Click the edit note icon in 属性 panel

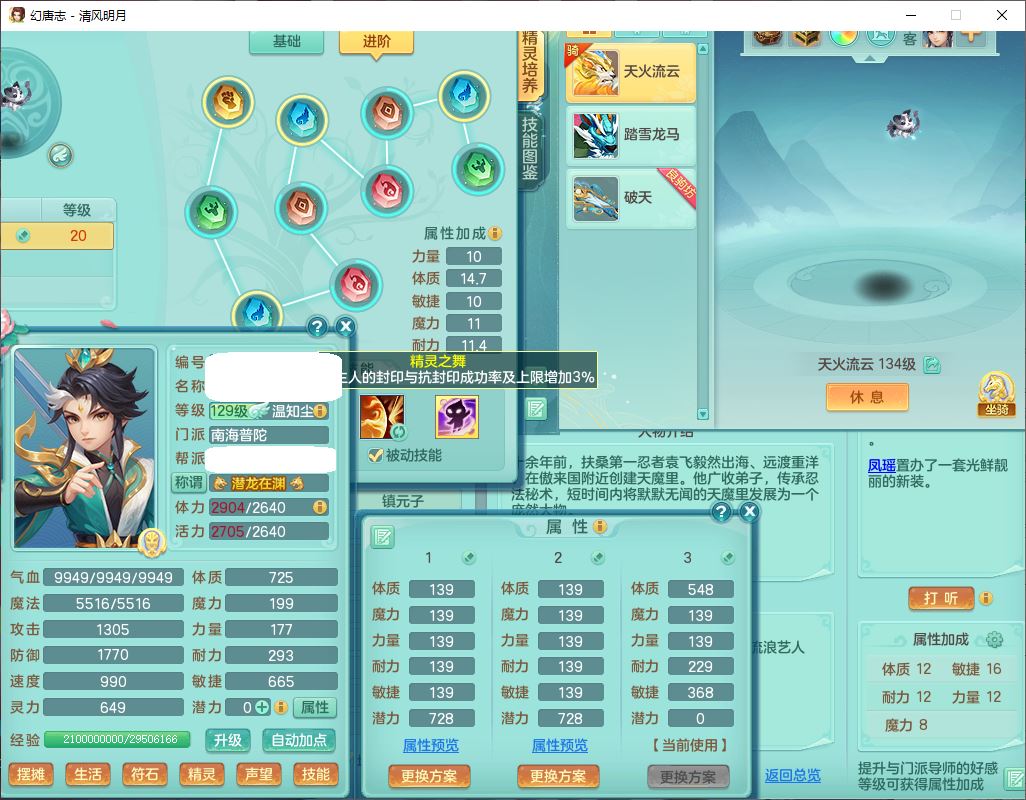click(x=382, y=538)
